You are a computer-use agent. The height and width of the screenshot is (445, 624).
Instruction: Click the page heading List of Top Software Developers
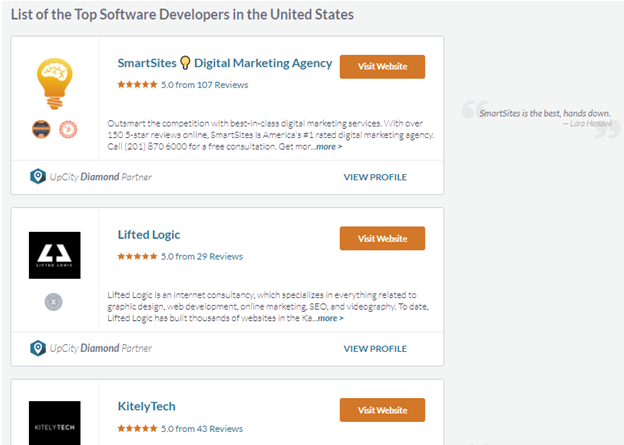182,15
